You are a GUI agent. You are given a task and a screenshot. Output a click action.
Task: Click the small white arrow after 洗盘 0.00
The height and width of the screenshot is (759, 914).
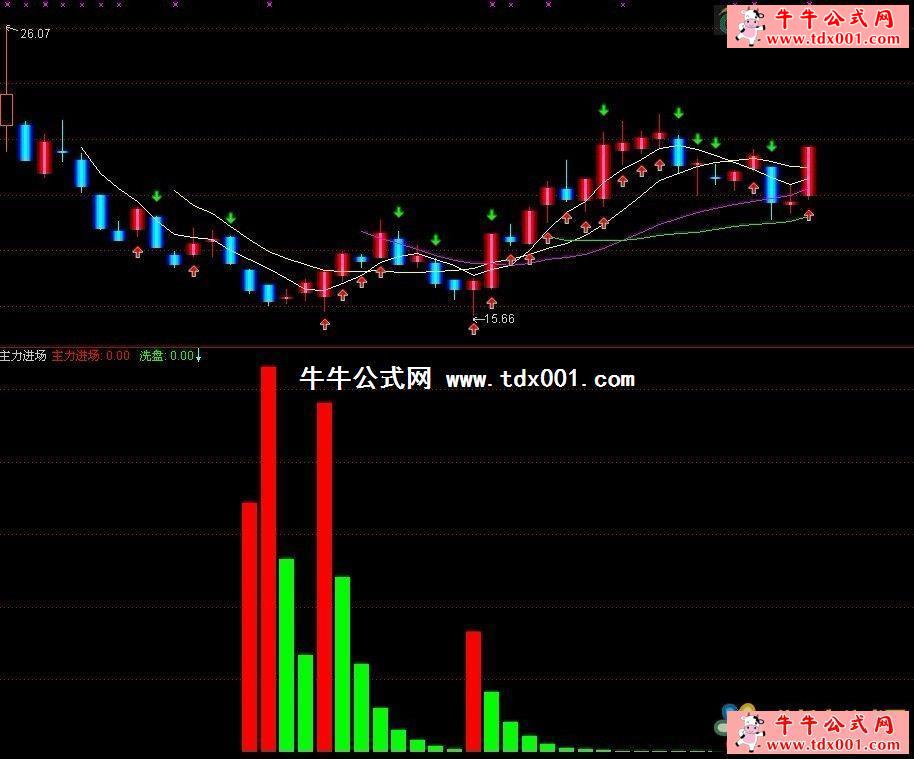pos(199,355)
